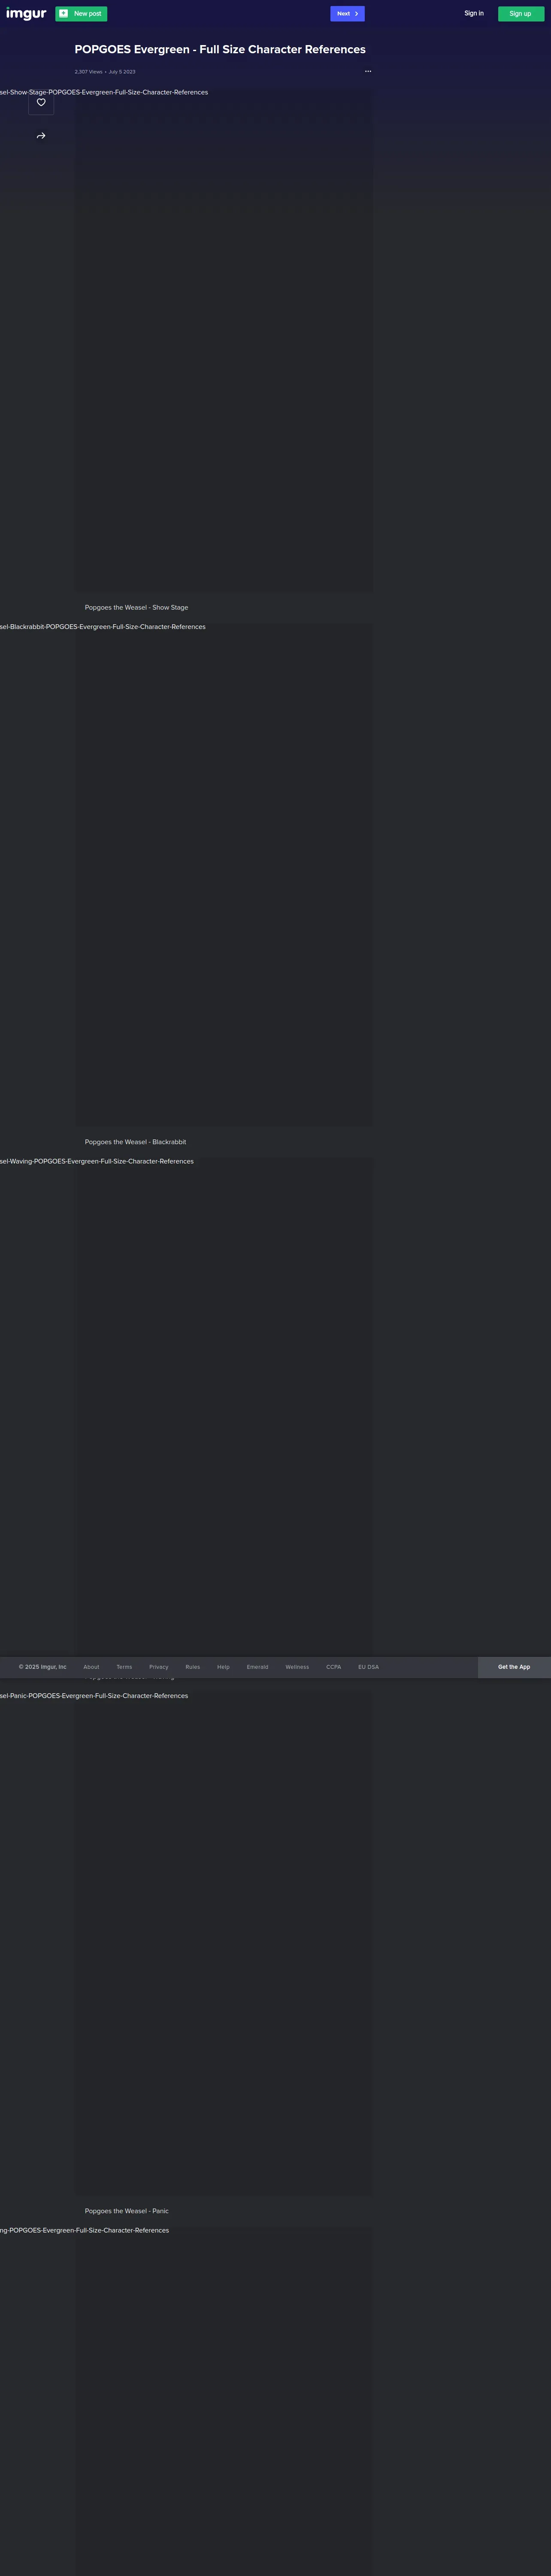Click the 'July 5 2023' date
551x2576 pixels.
(122, 72)
